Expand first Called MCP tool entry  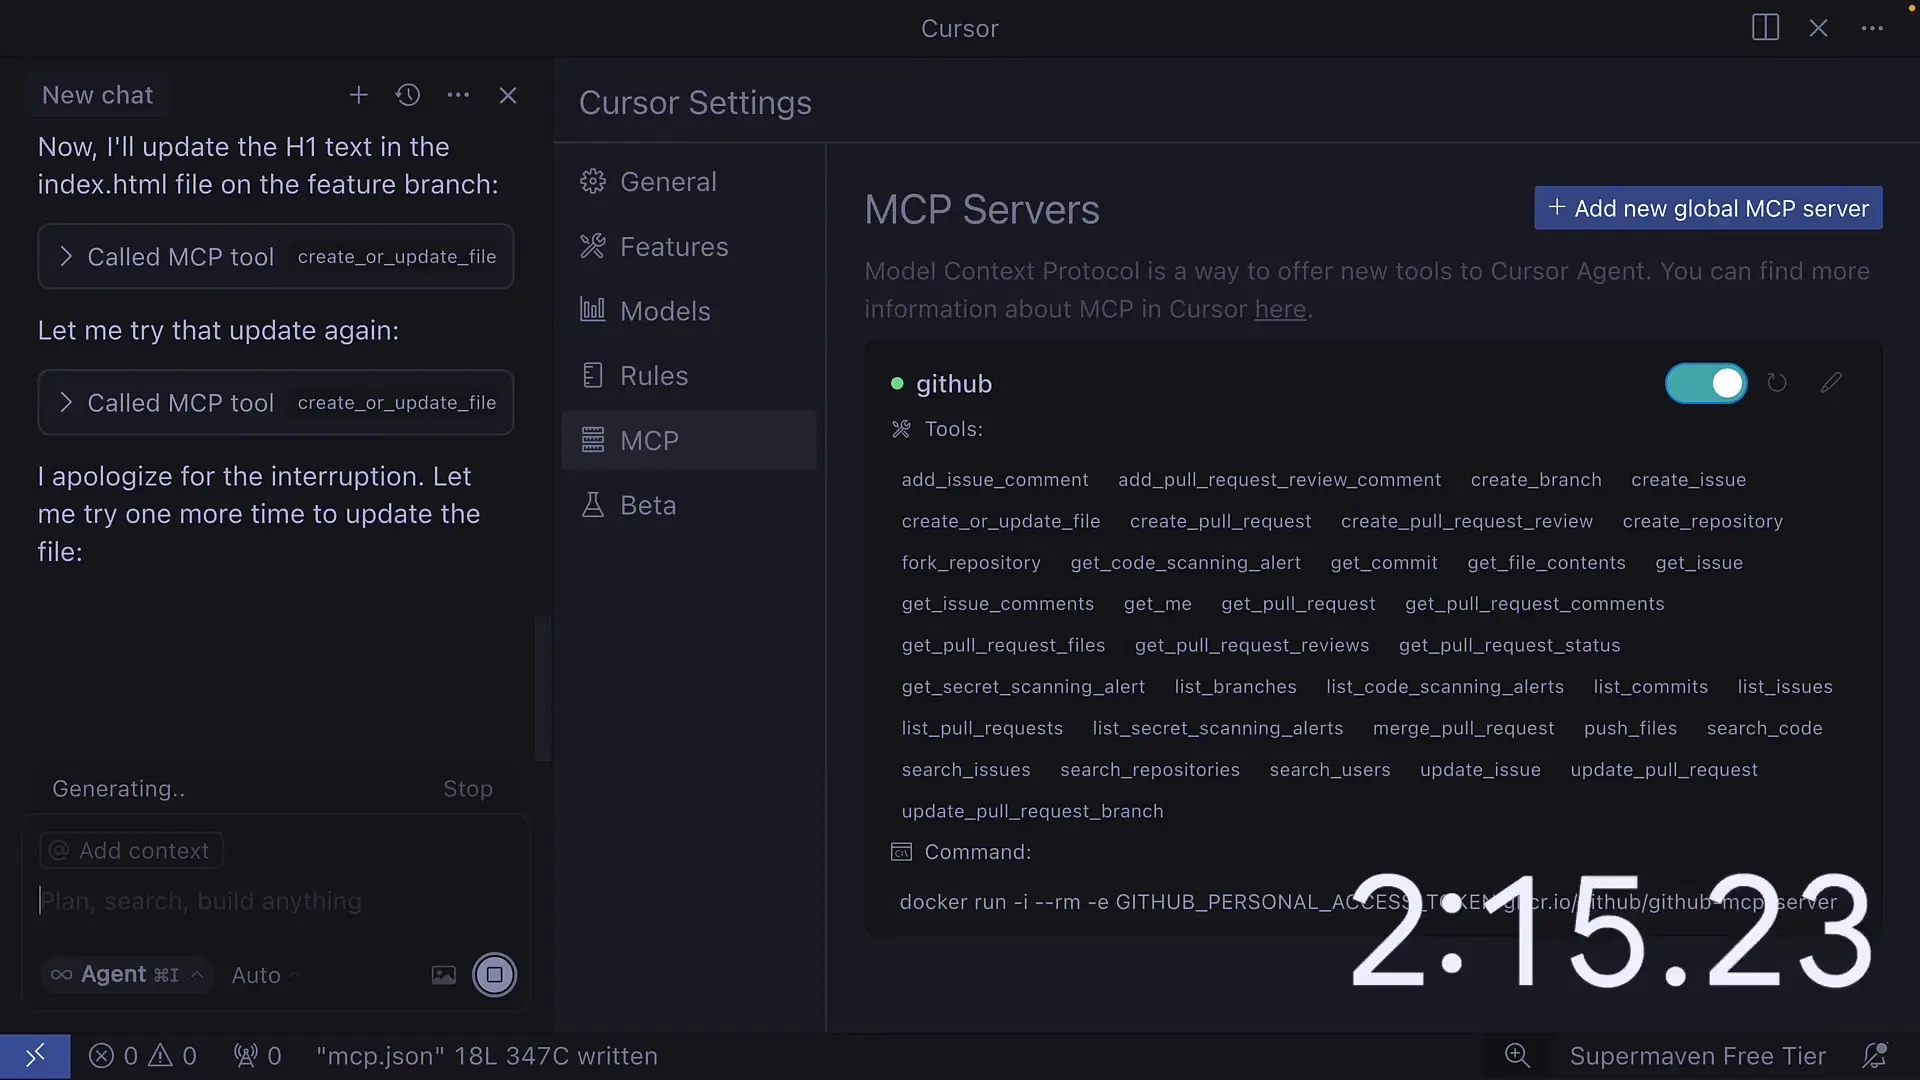coord(276,257)
